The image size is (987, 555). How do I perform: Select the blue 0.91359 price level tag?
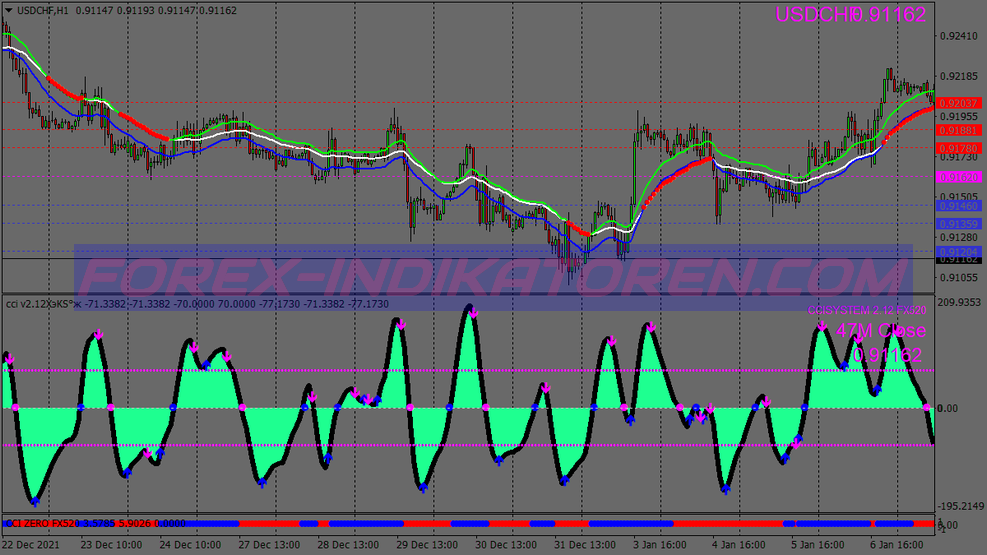pos(960,224)
